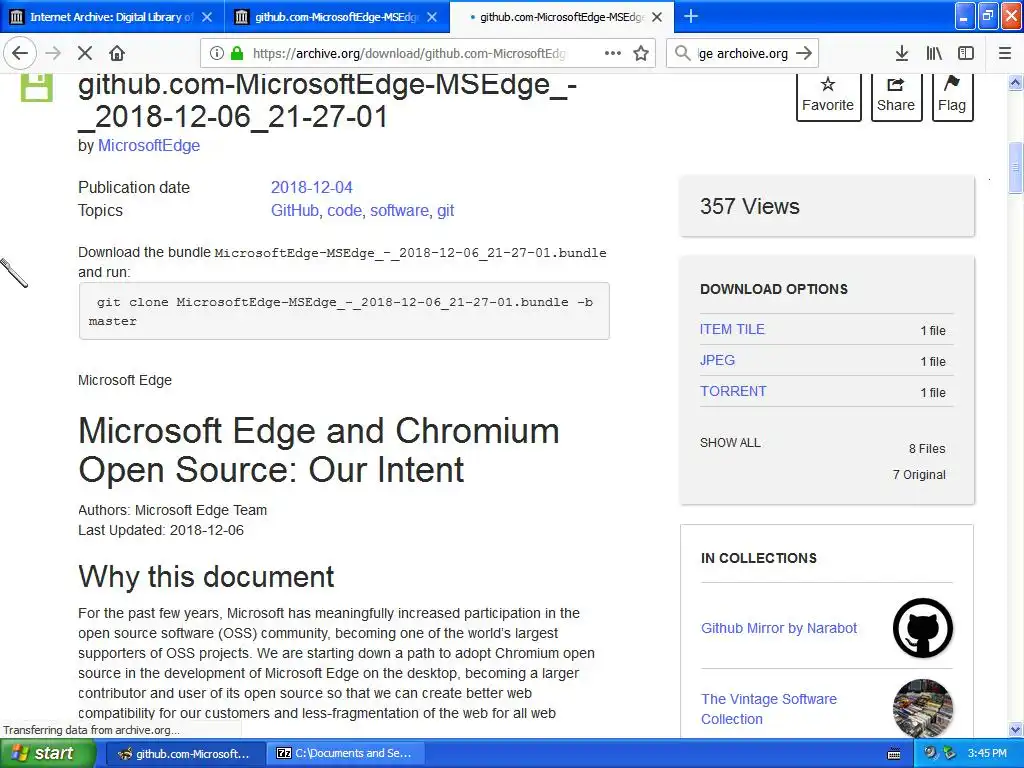Open the Downloads panel
Screen dimensions: 1024x768
(902, 53)
